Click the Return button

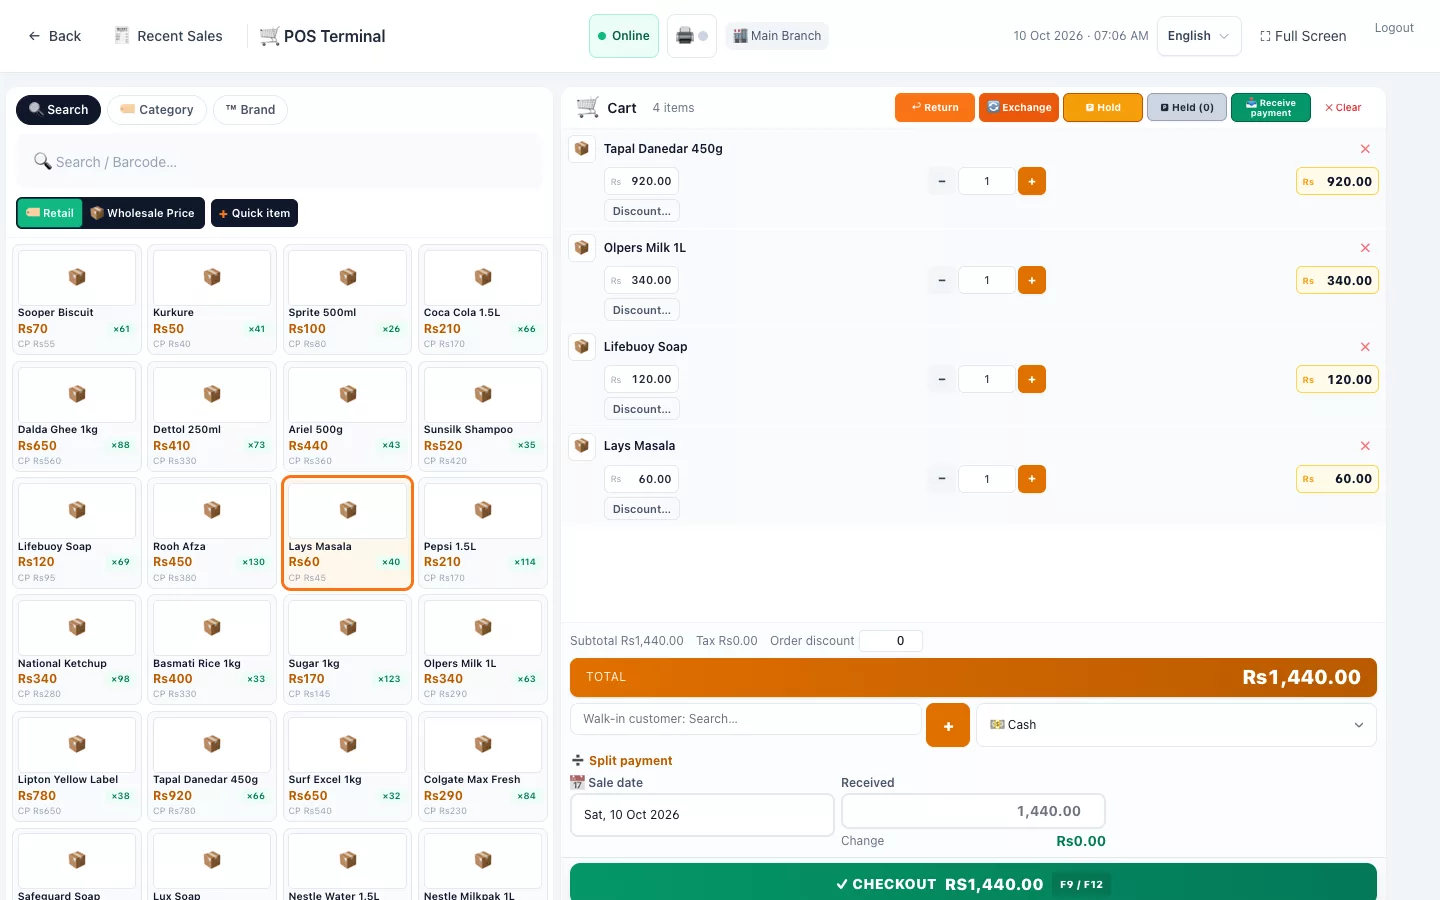click(935, 107)
